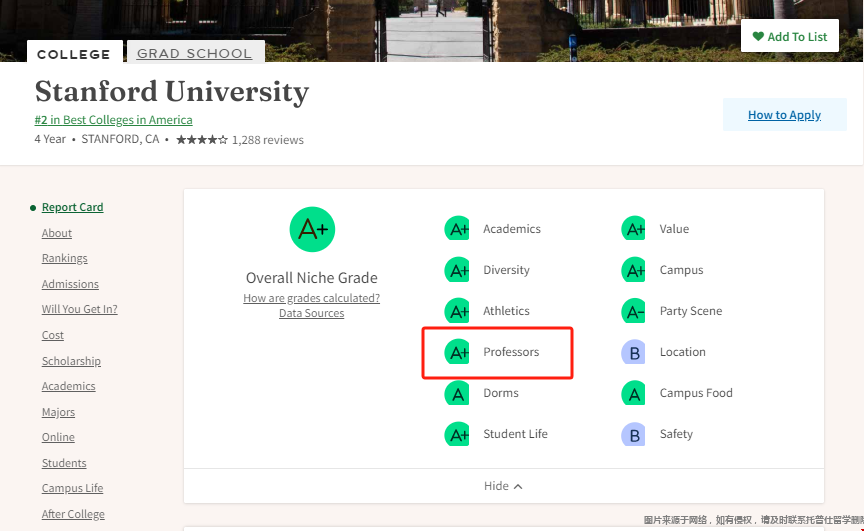Click the Overall Niche Grade text
Screen dimensions: 864x531
tap(312, 278)
